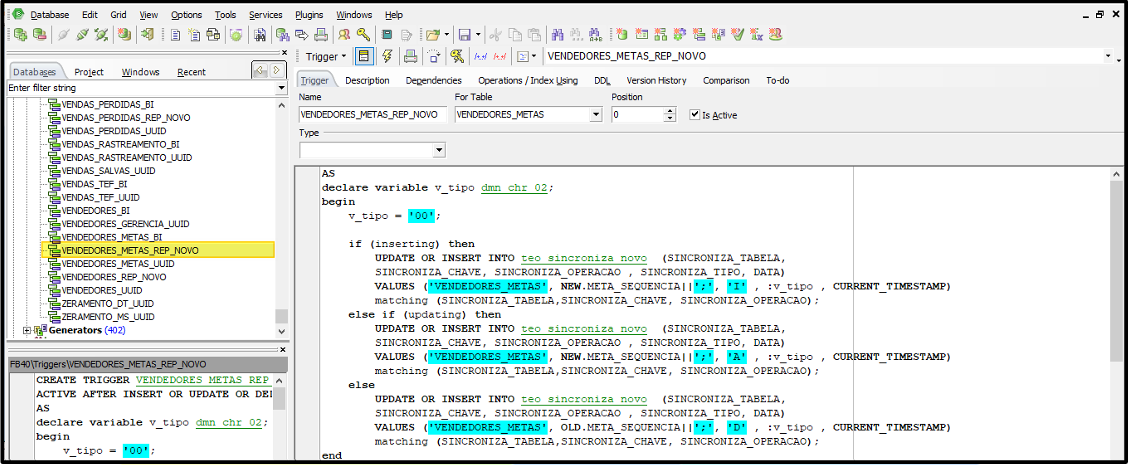Click the yellow key icon in main toolbar

click(363, 35)
